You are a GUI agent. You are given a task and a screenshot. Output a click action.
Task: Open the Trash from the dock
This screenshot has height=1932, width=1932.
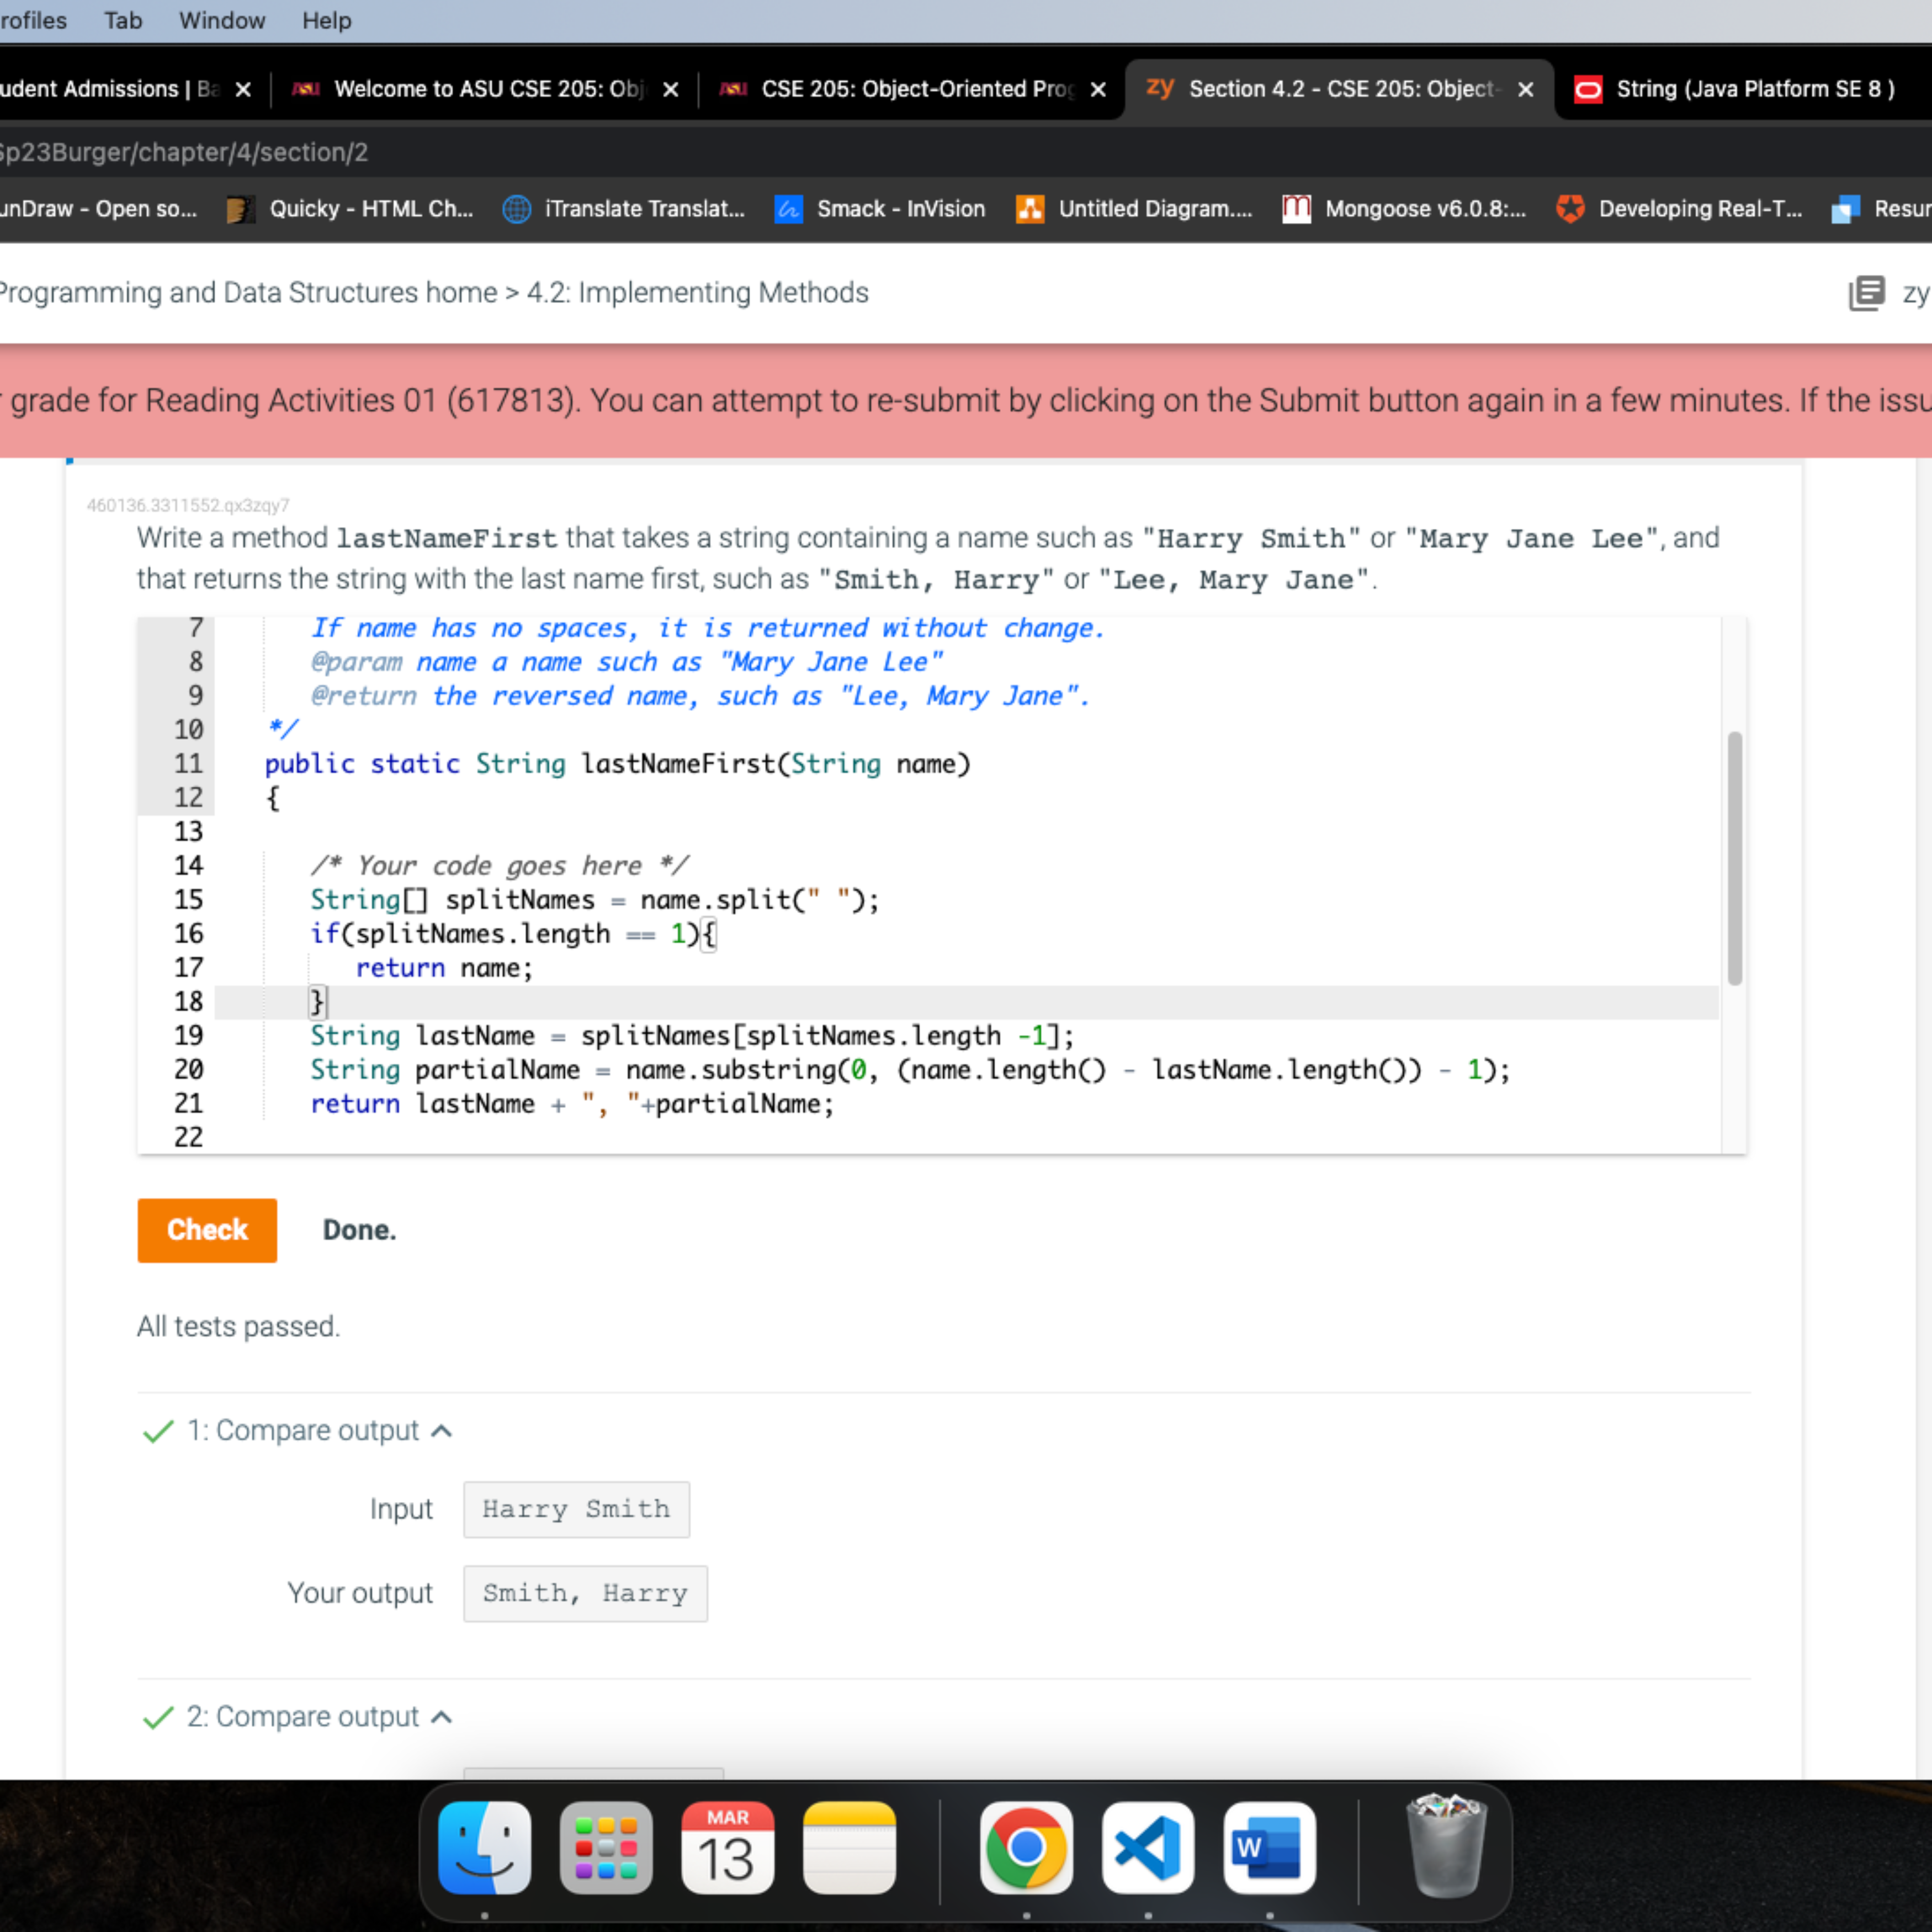click(x=1446, y=1846)
